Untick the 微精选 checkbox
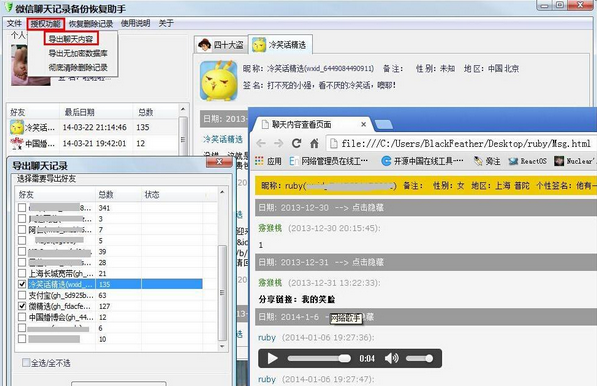The width and height of the screenshot is (597, 386). click(x=22, y=306)
